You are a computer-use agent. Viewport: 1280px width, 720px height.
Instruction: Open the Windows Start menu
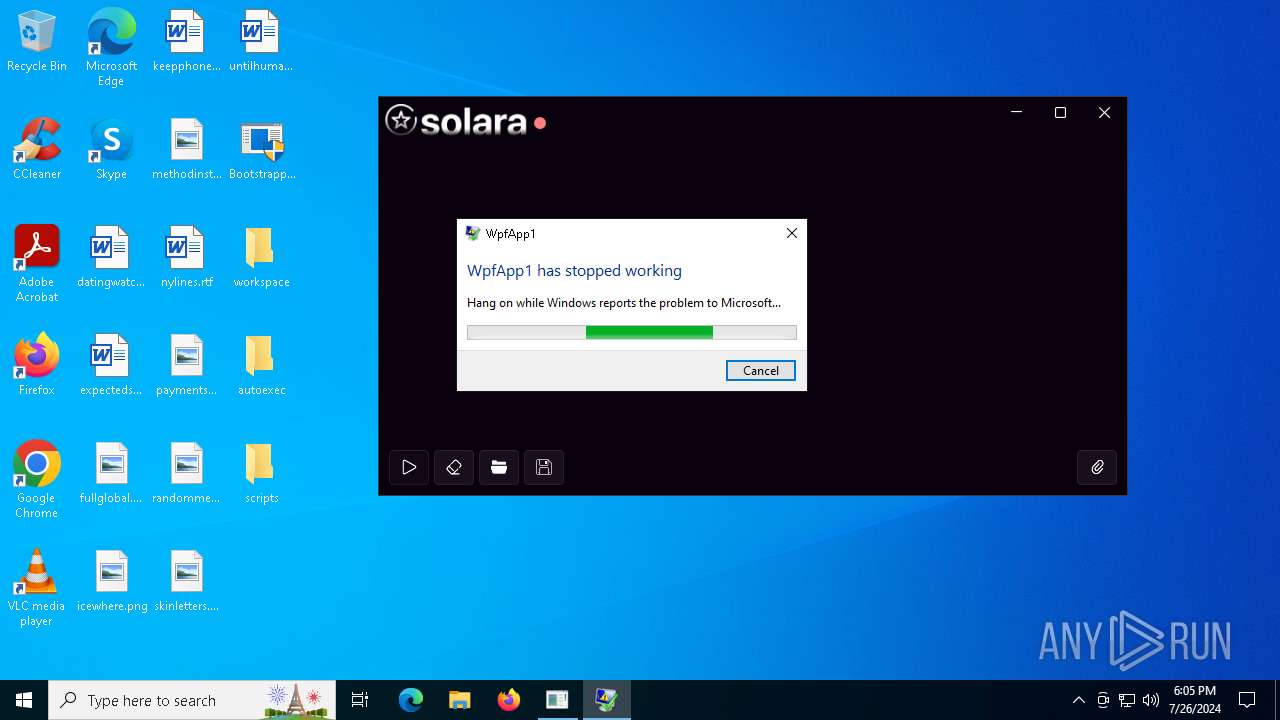click(x=24, y=700)
